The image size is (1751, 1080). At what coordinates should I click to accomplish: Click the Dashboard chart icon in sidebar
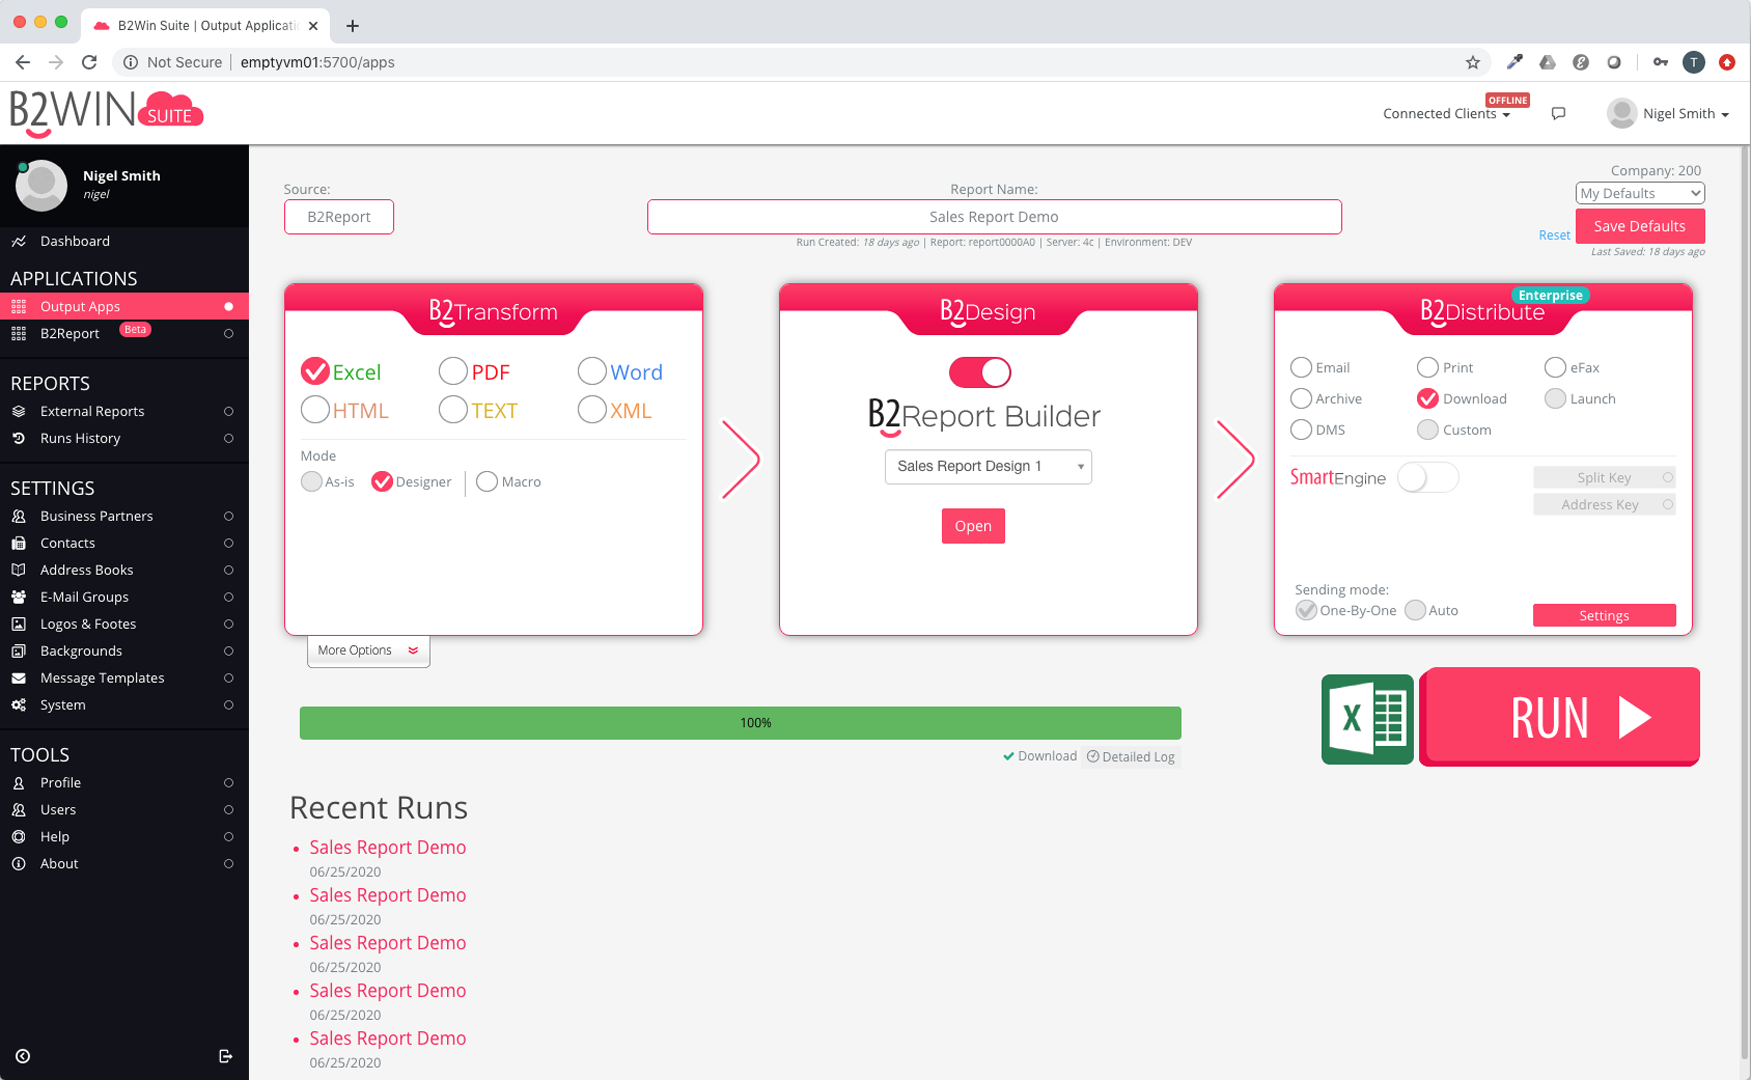coord(19,241)
